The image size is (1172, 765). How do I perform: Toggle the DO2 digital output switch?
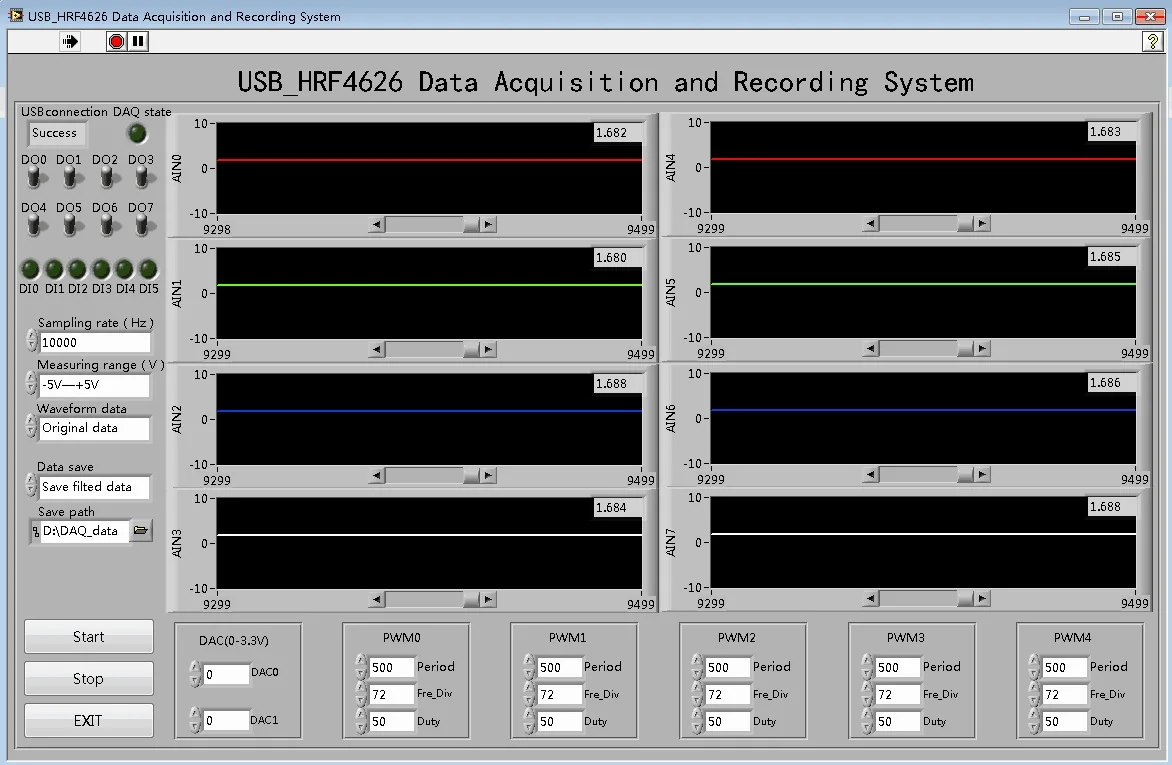click(x=106, y=177)
